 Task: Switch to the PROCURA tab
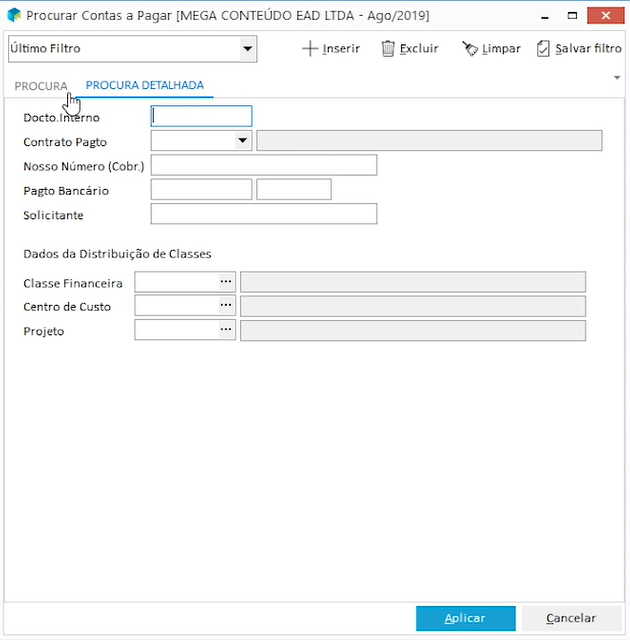[x=41, y=86]
